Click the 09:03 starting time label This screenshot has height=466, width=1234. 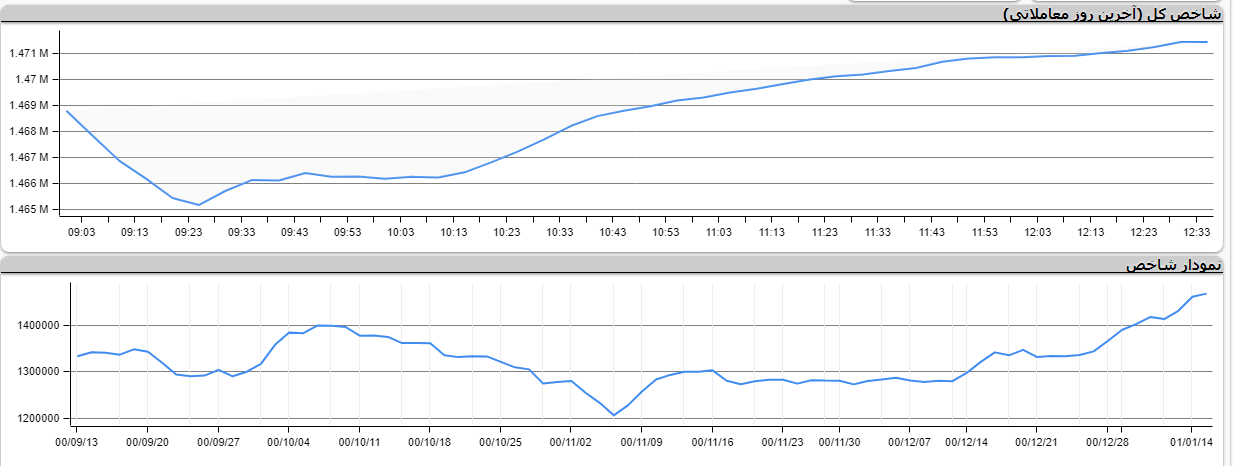(x=82, y=232)
